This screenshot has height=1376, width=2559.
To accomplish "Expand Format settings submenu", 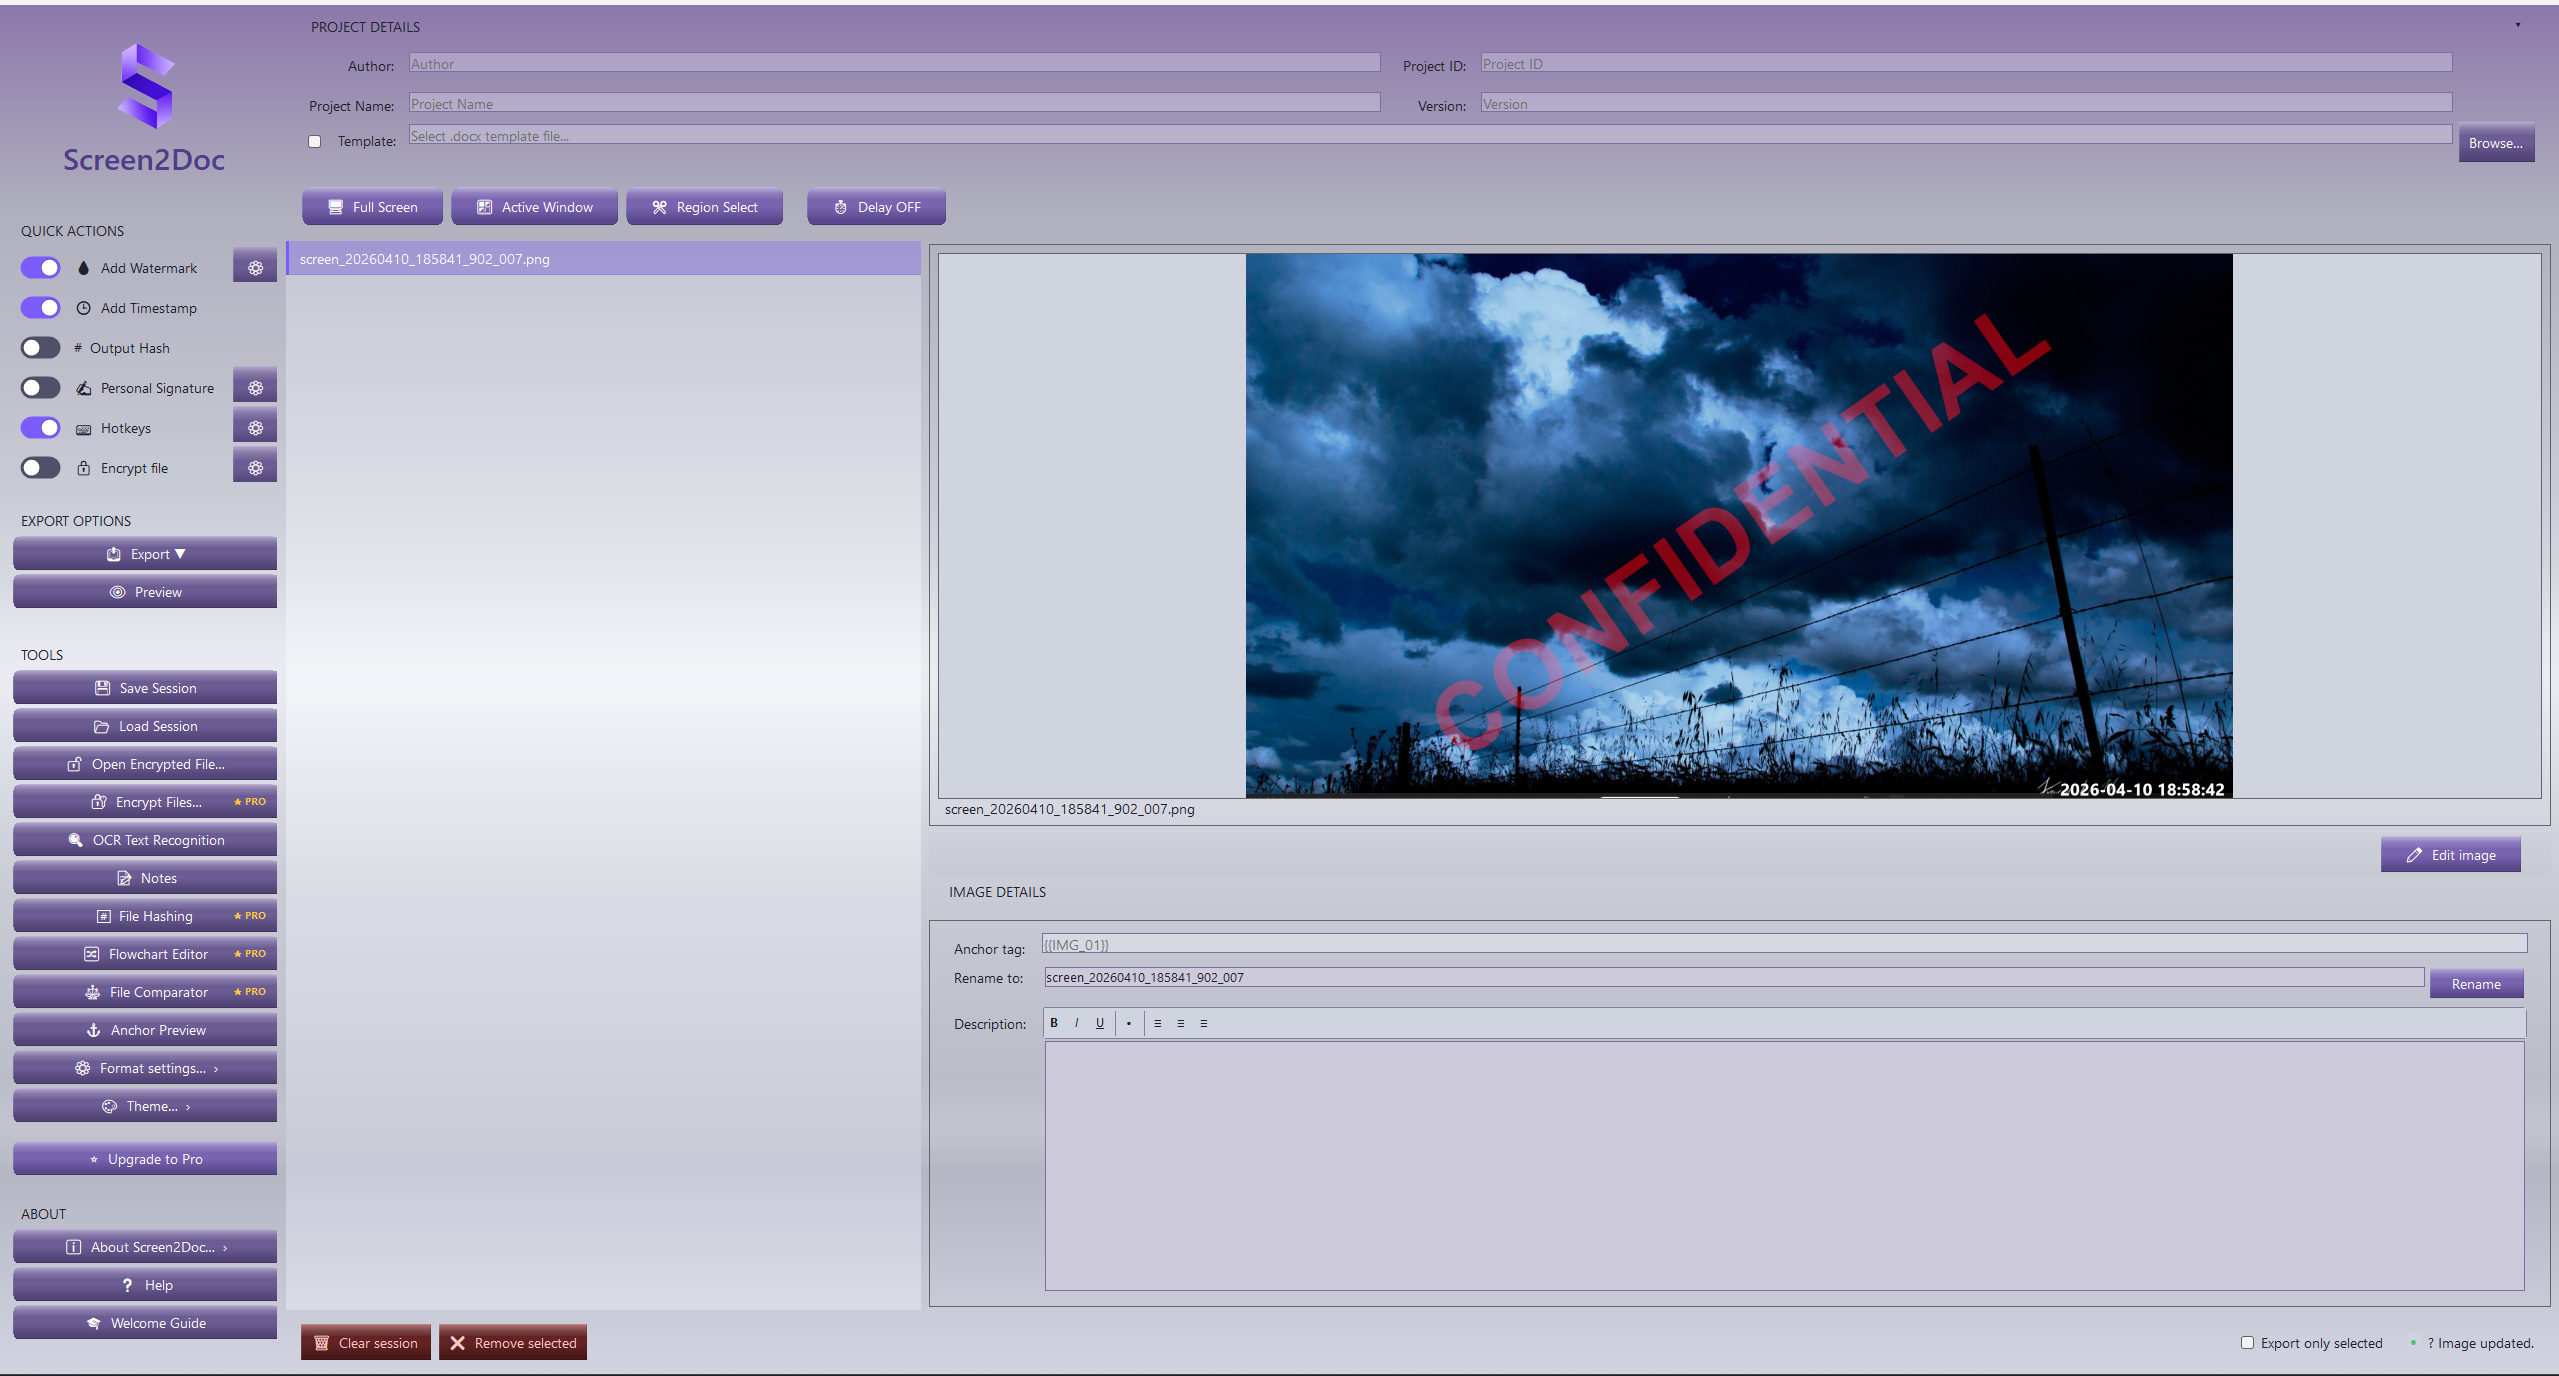I will coord(145,1068).
